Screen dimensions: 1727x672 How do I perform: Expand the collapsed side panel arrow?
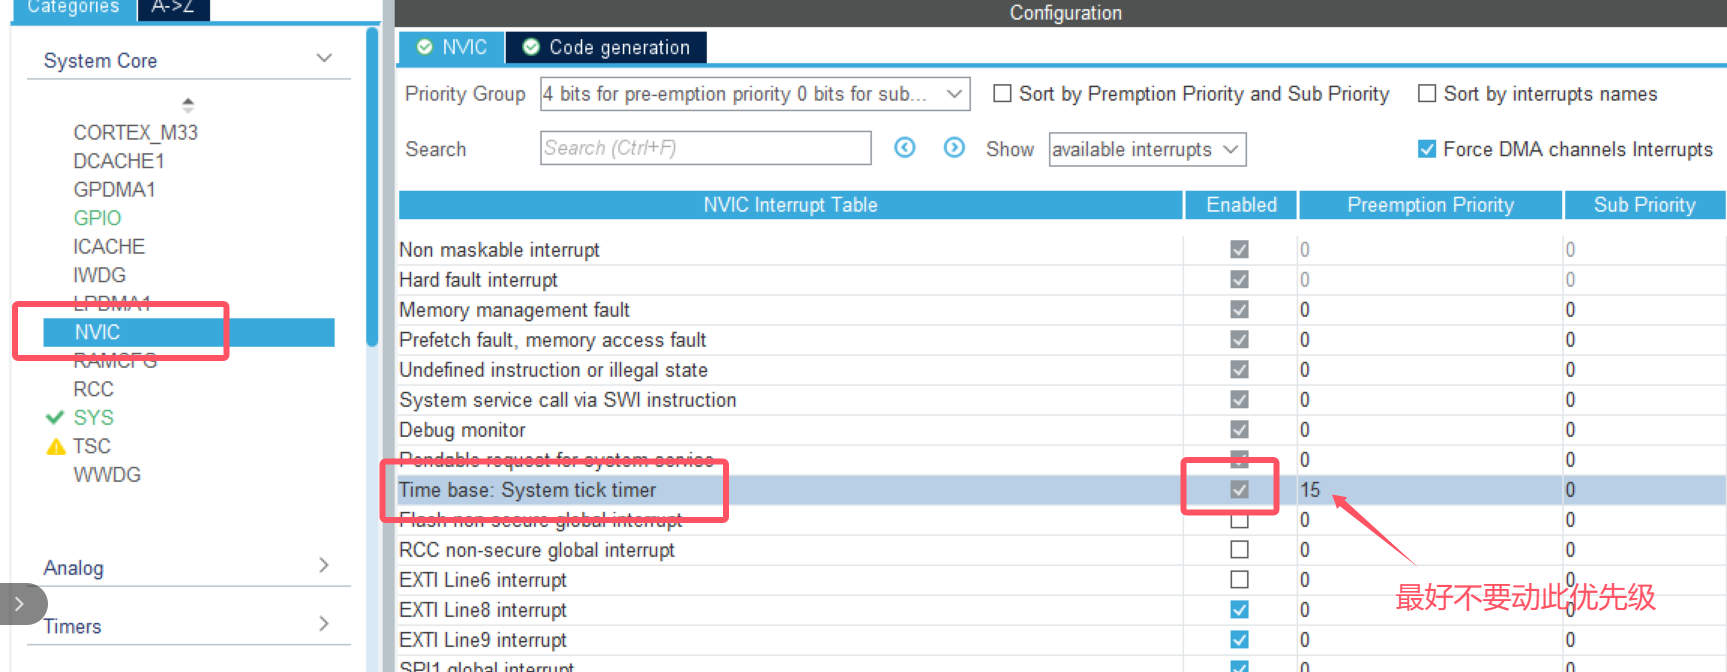(19, 604)
